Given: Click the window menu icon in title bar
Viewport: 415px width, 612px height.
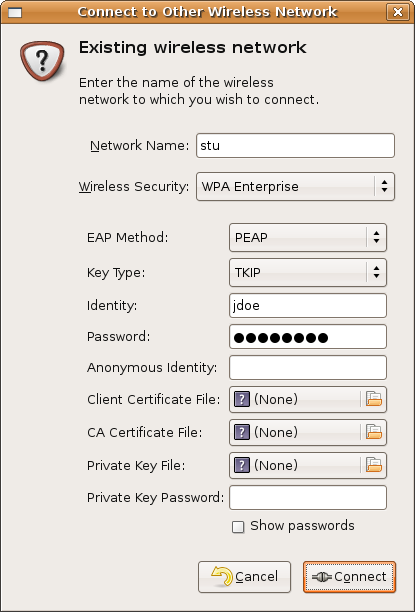Looking at the screenshot, I should tap(14, 12).
